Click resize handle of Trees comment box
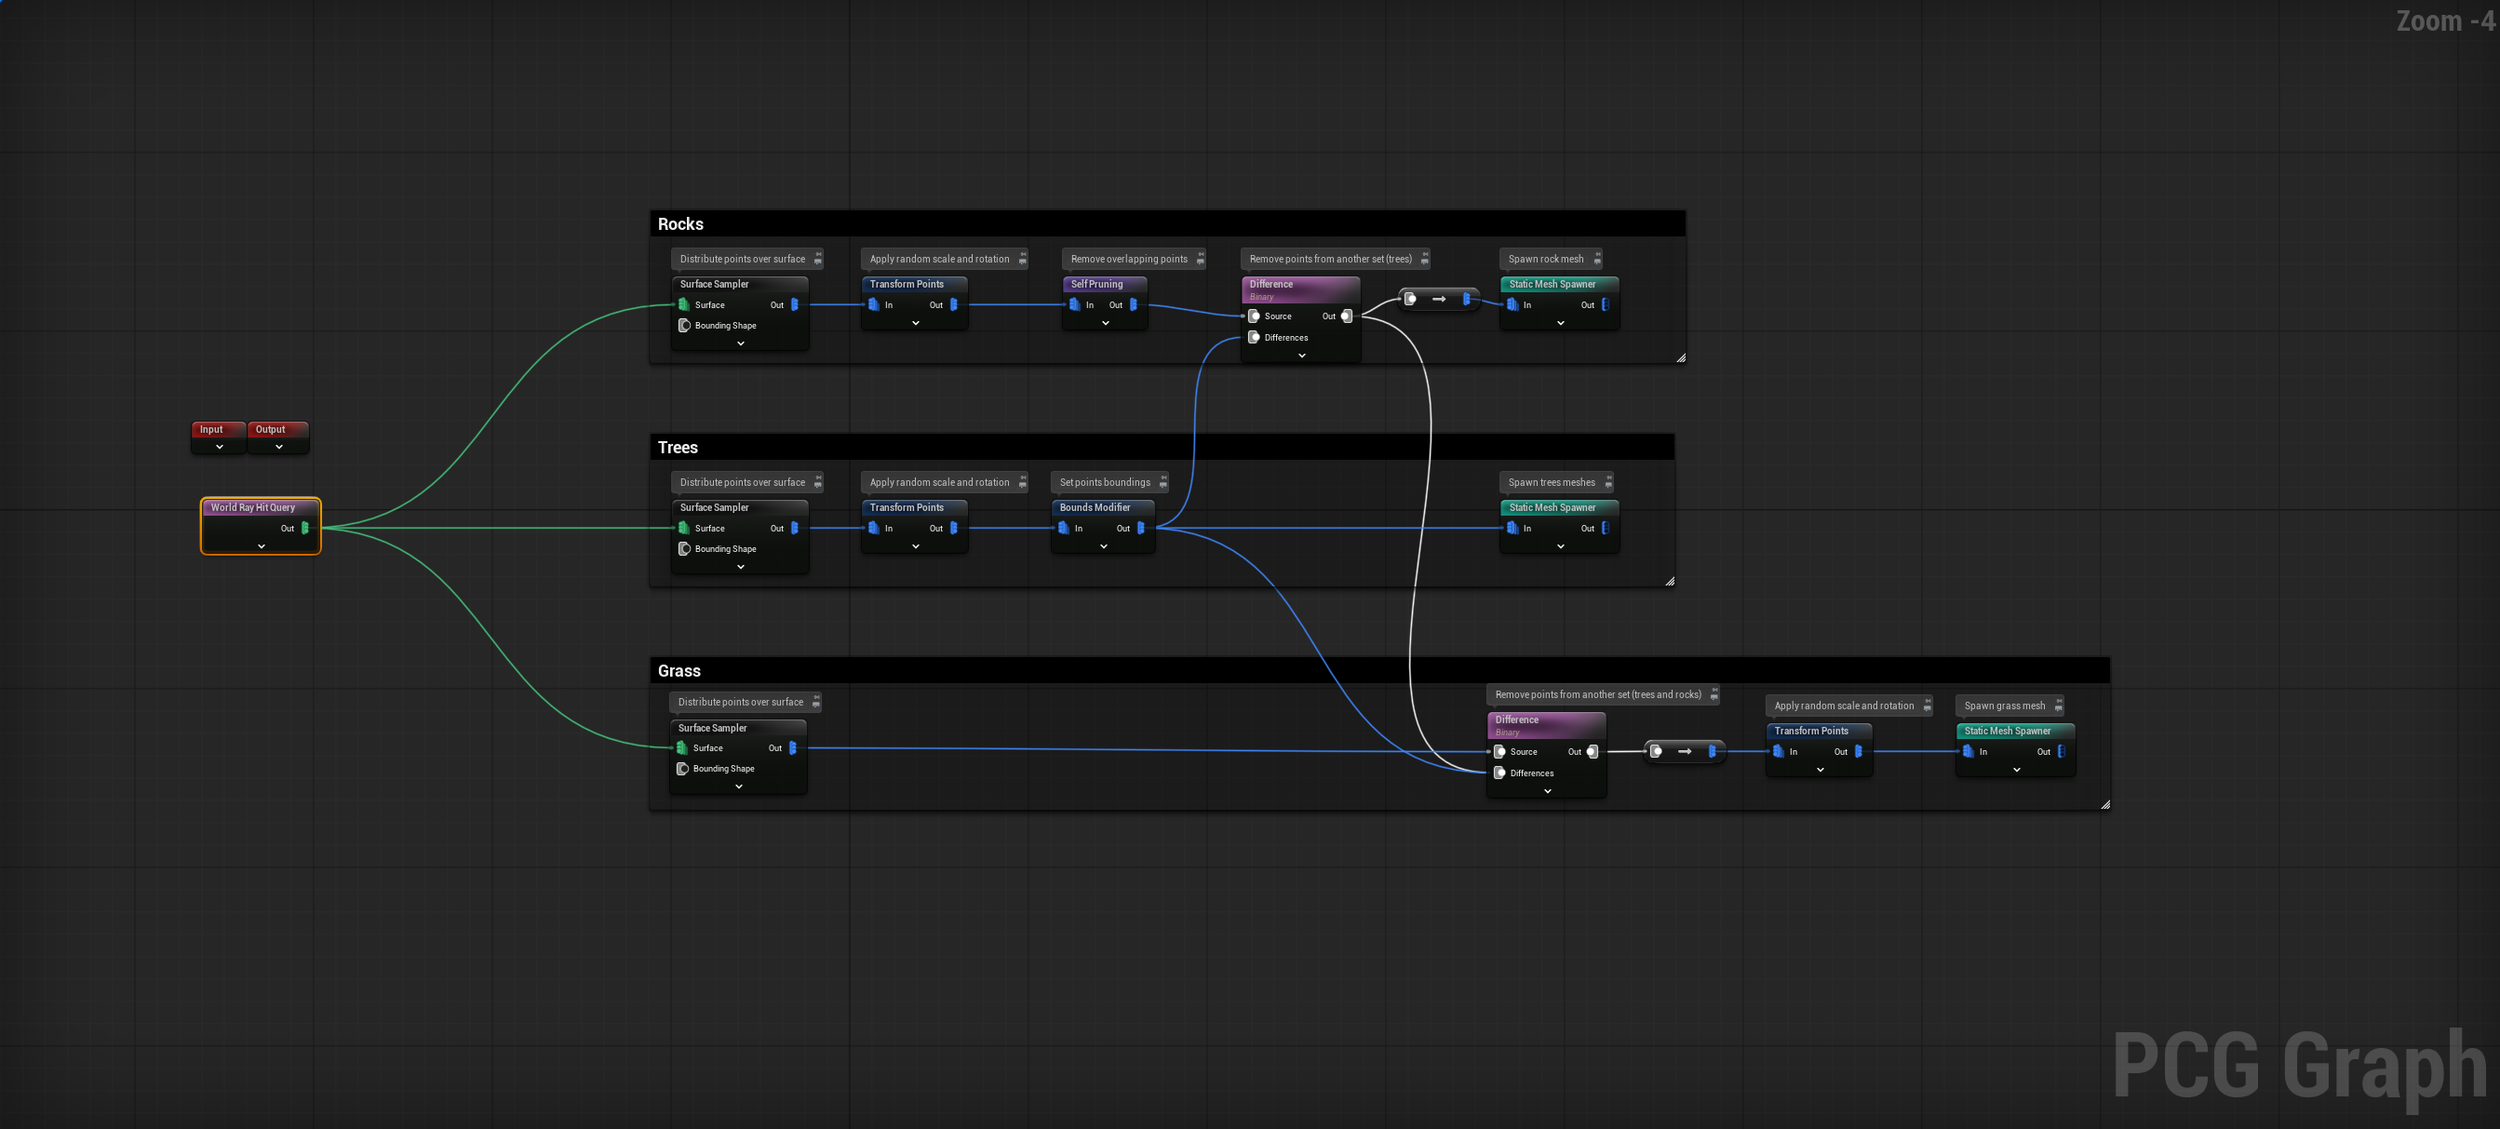The height and width of the screenshot is (1129, 2500). tap(1669, 581)
